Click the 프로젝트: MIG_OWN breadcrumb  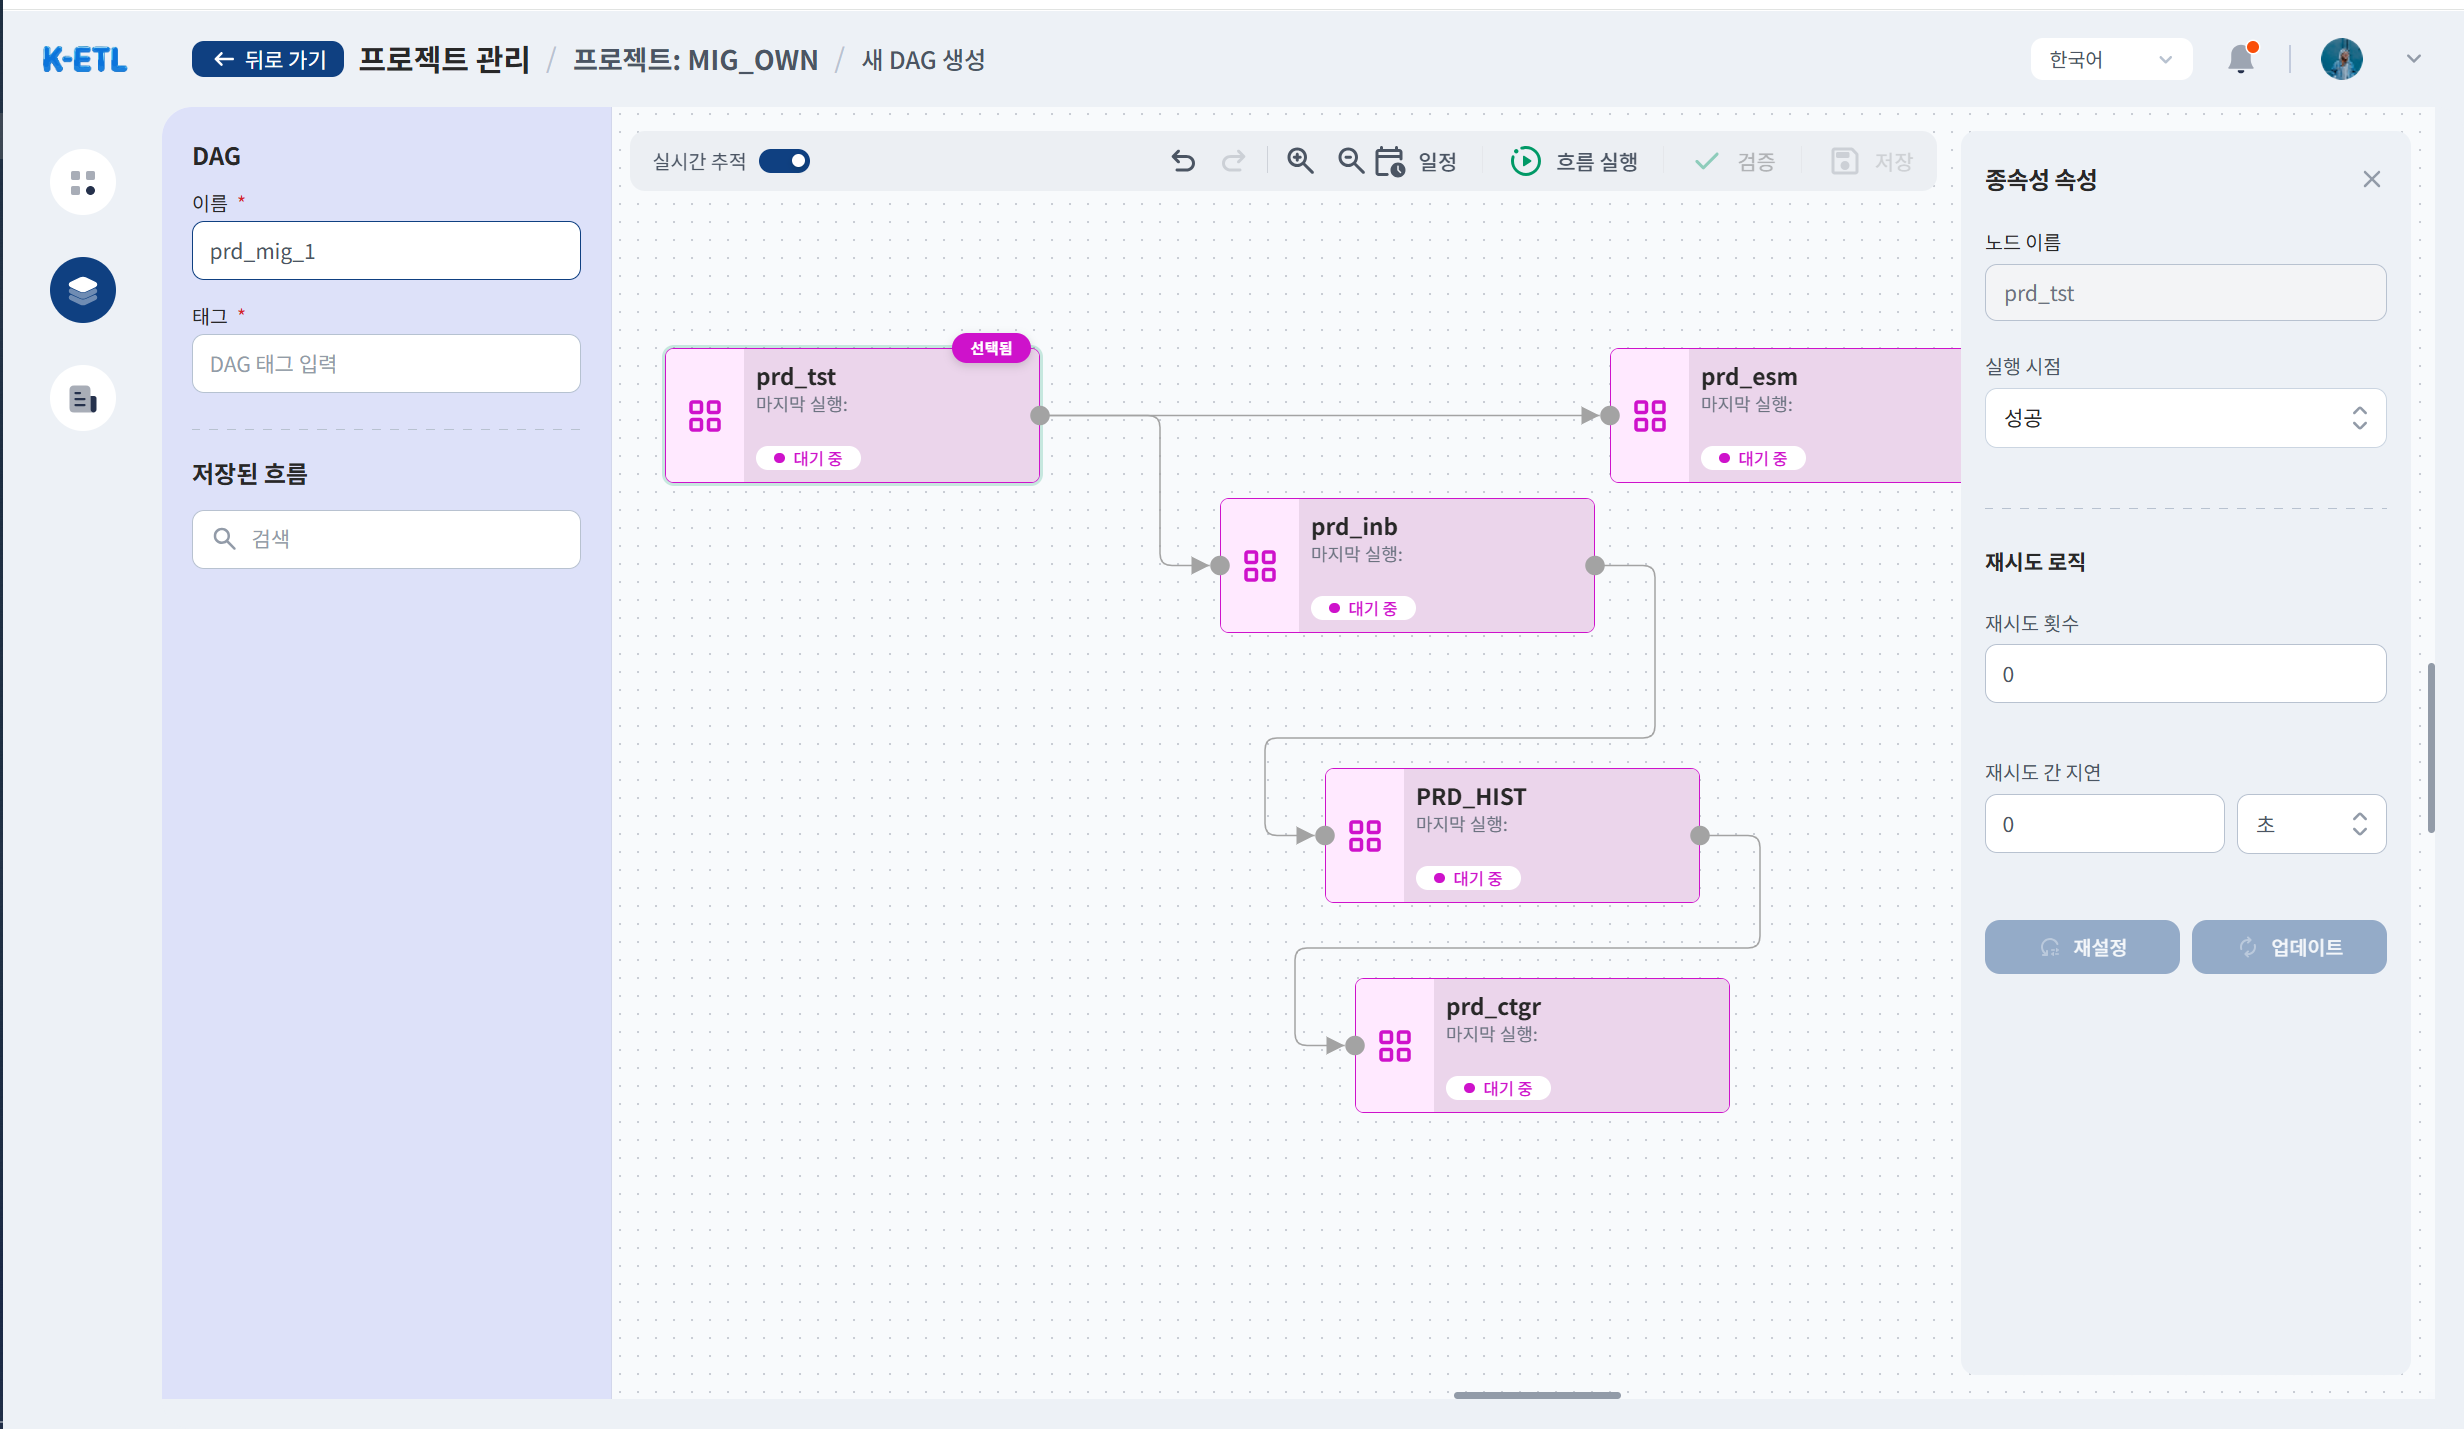[x=695, y=60]
